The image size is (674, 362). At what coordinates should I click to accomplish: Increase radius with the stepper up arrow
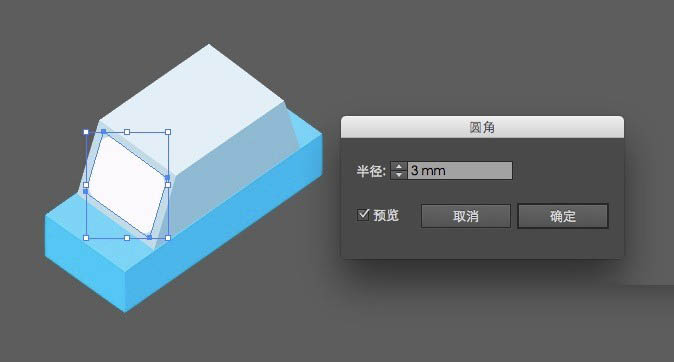click(x=398, y=166)
